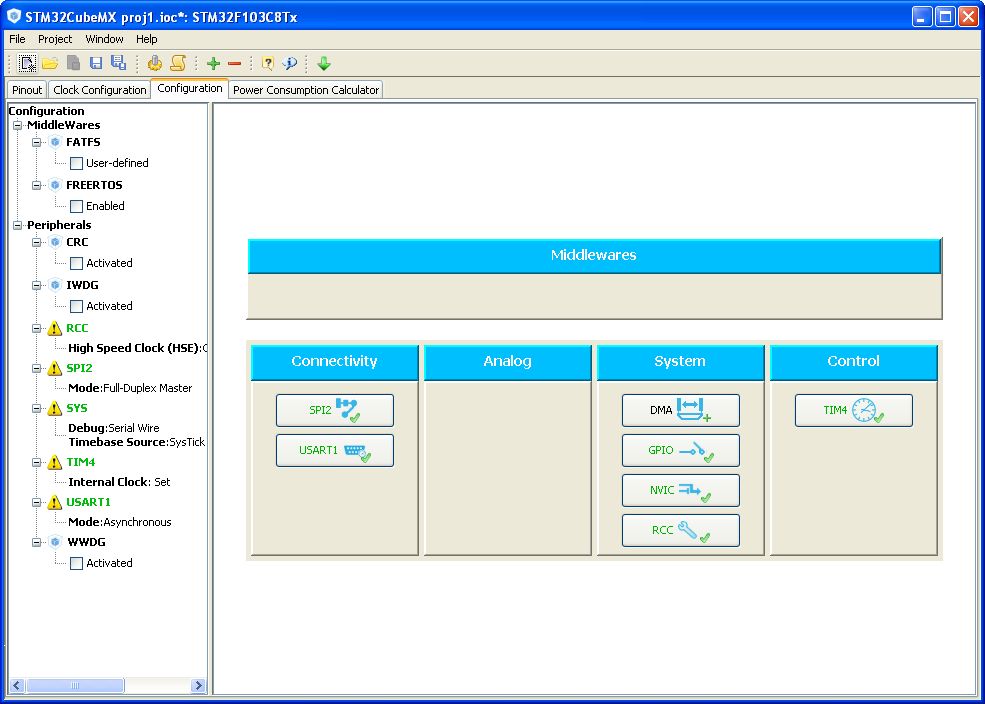Collapse the Peripherals tree node
This screenshot has height=704, width=985.
tap(18, 225)
